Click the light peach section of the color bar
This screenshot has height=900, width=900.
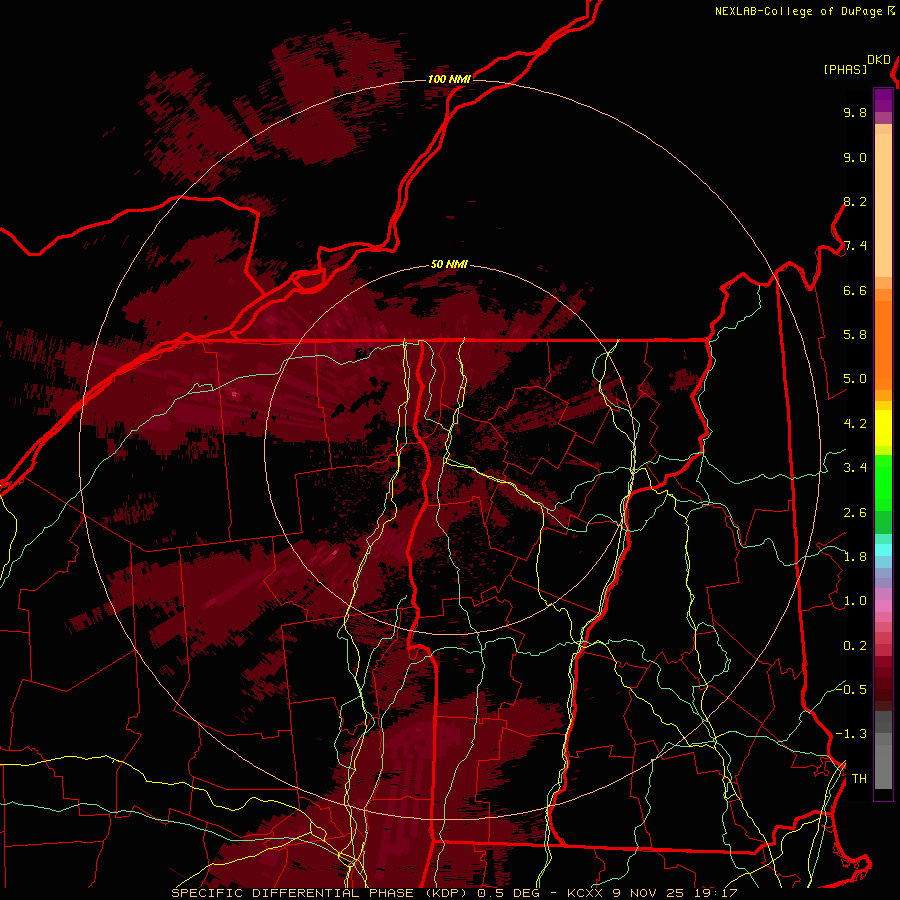coord(883,205)
